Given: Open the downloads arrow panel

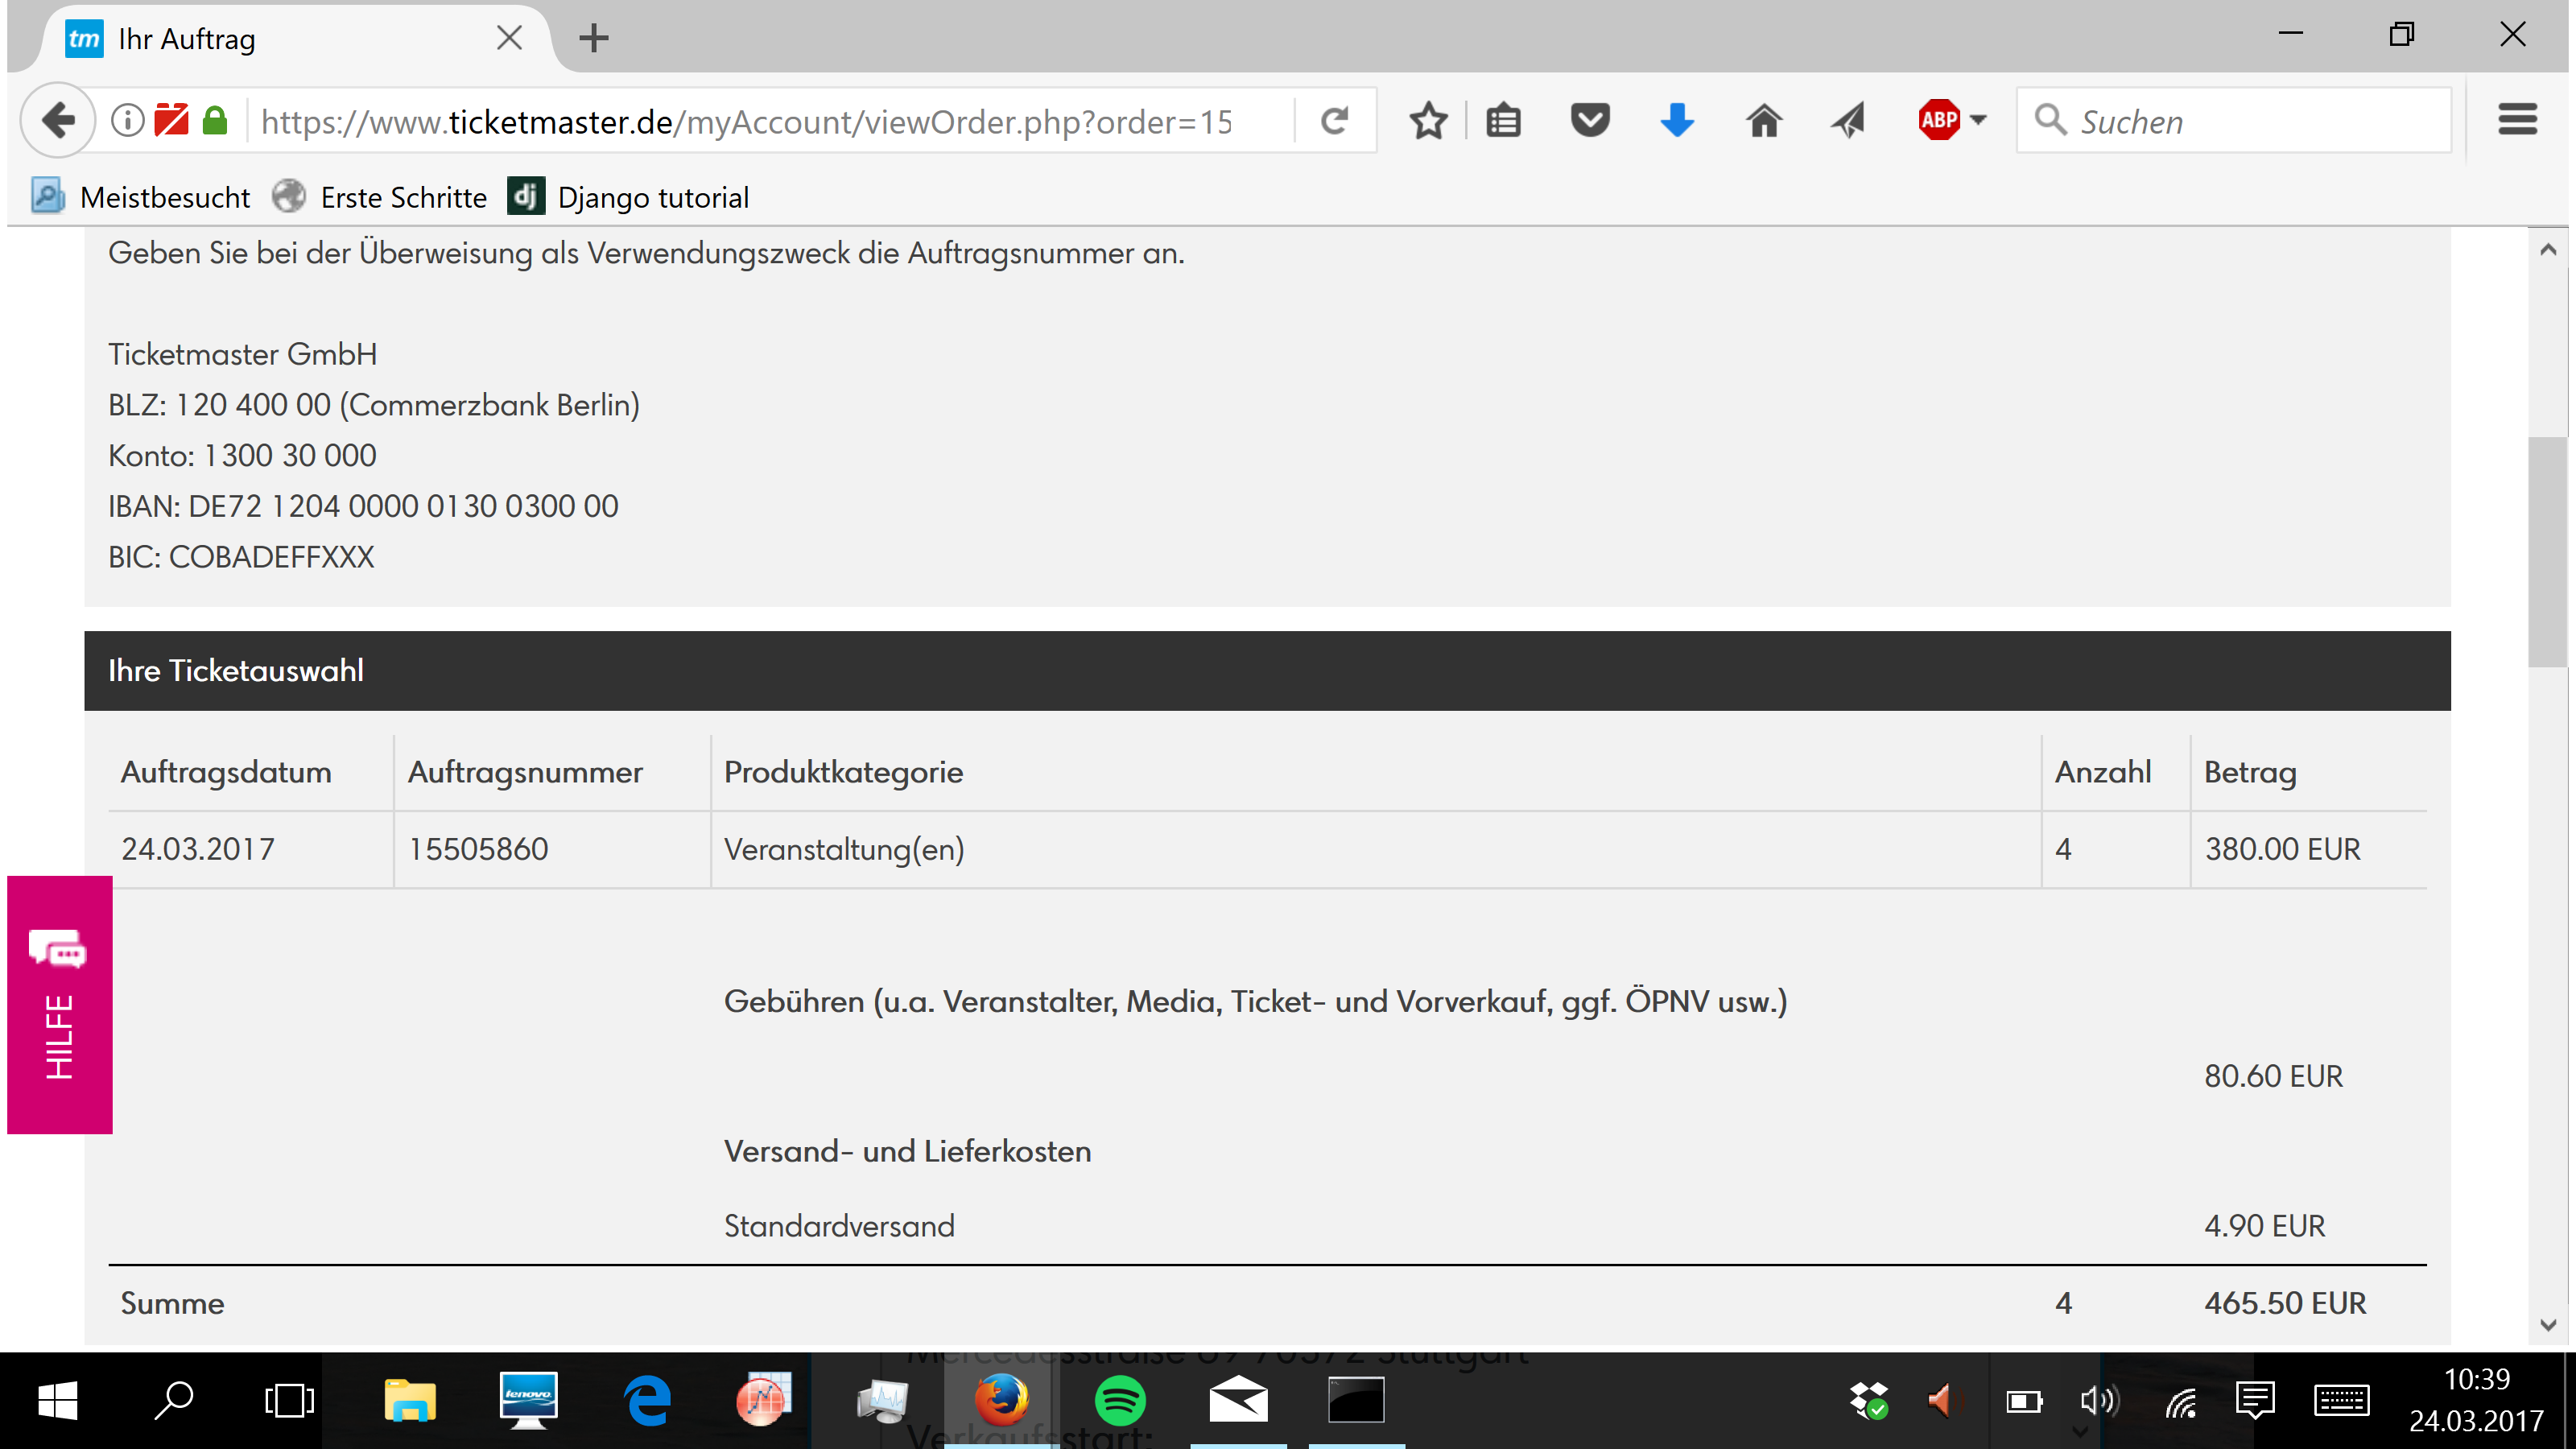Looking at the screenshot, I should tap(1676, 121).
